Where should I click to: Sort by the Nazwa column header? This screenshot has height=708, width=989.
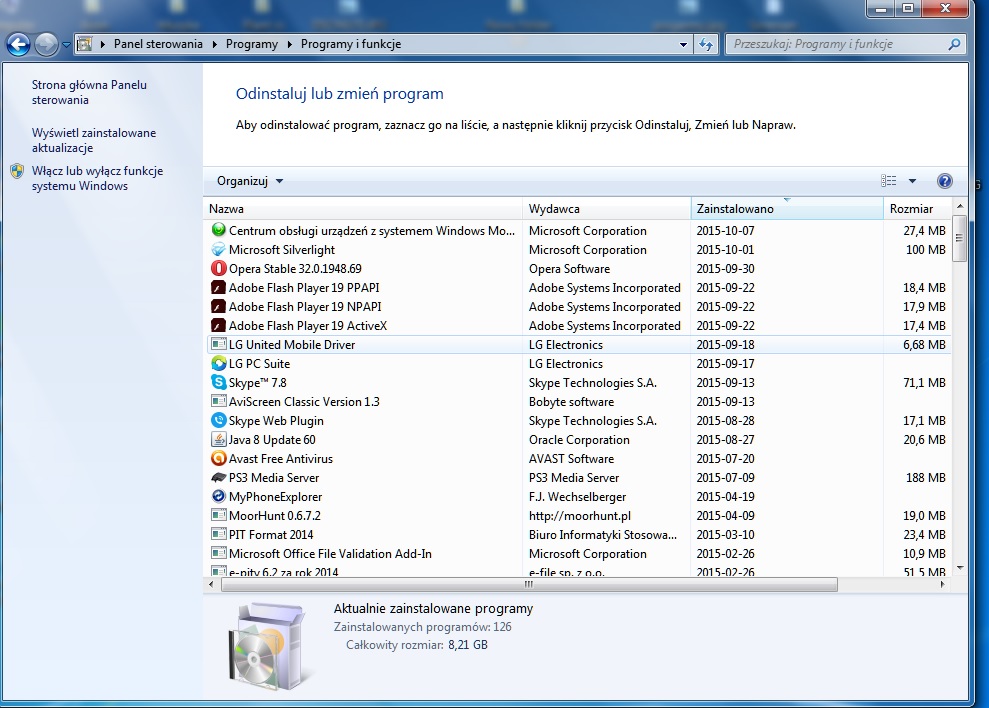pos(363,209)
